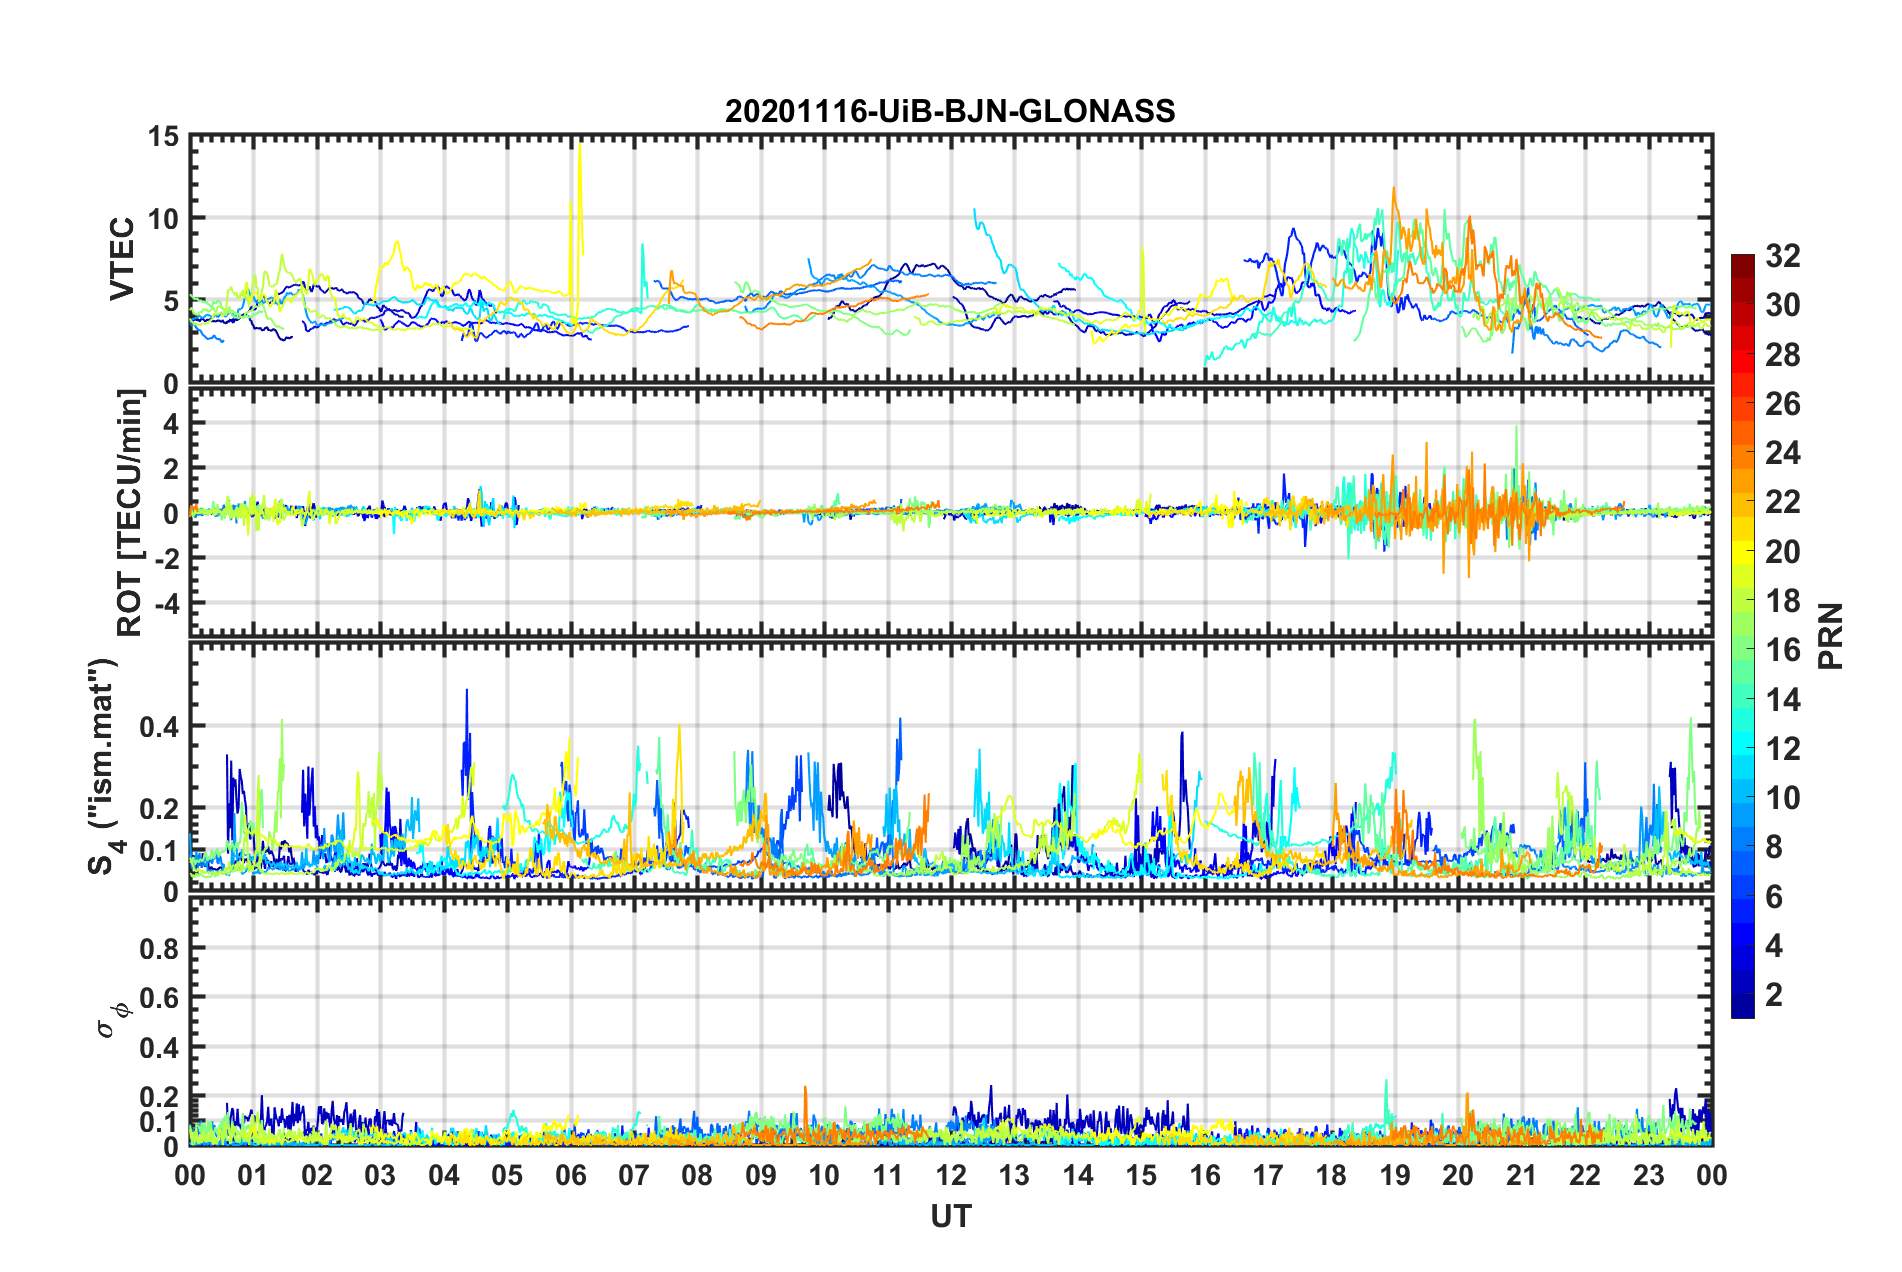Viewport: 1902px width, 1272px height.
Task: Click colorbar tick label 12
Action: [1782, 749]
